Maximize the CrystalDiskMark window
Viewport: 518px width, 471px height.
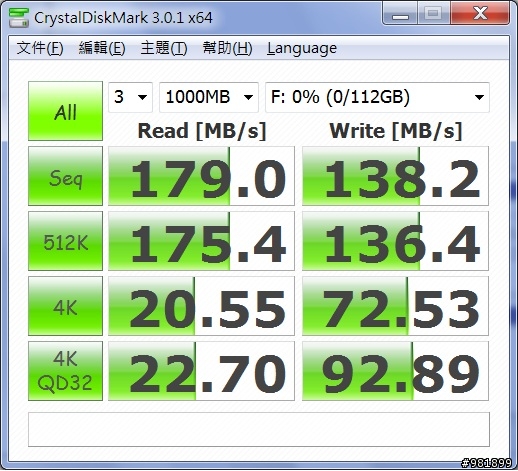(434, 13)
